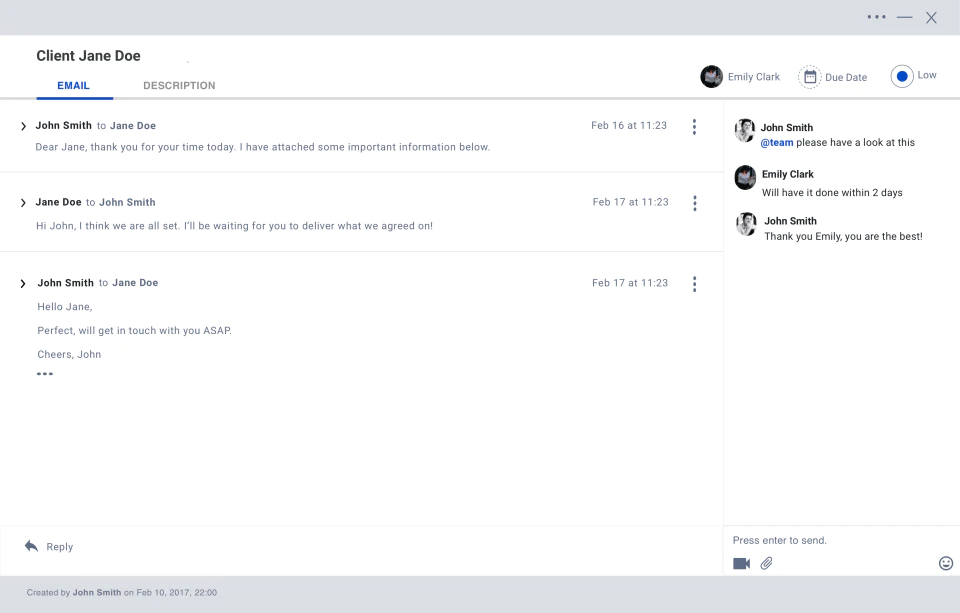The height and width of the screenshot is (613, 960).
Task: Click the Reply button text
Action: pyautogui.click(x=59, y=547)
